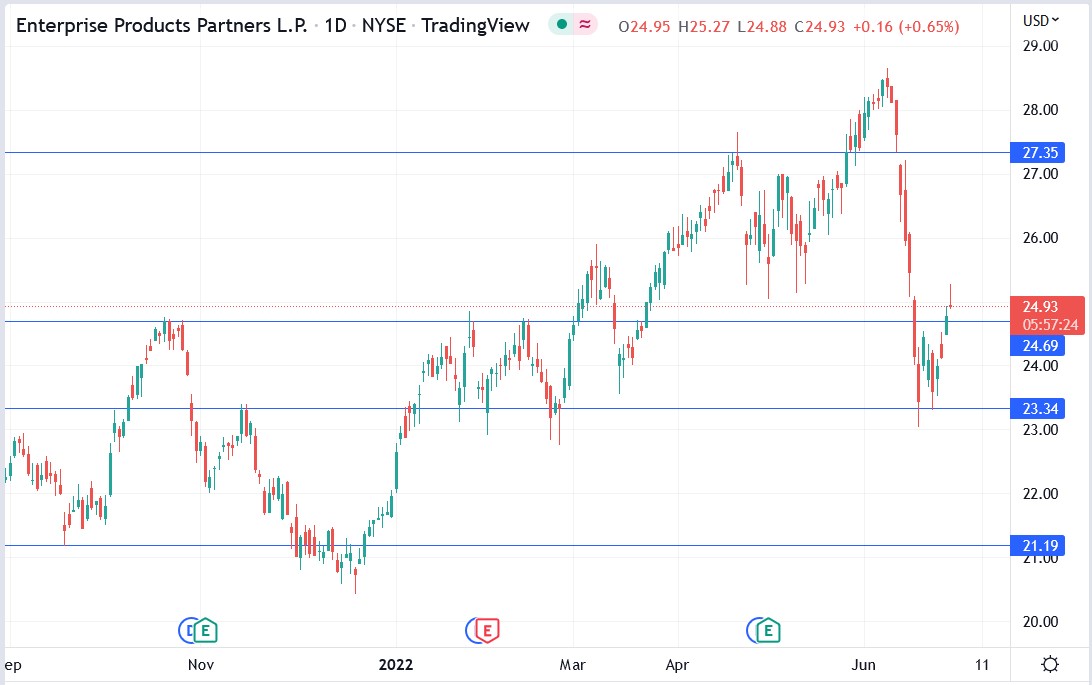This screenshot has width=1092, height=685.
Task: Click the Jun time axis label
Action: point(864,665)
